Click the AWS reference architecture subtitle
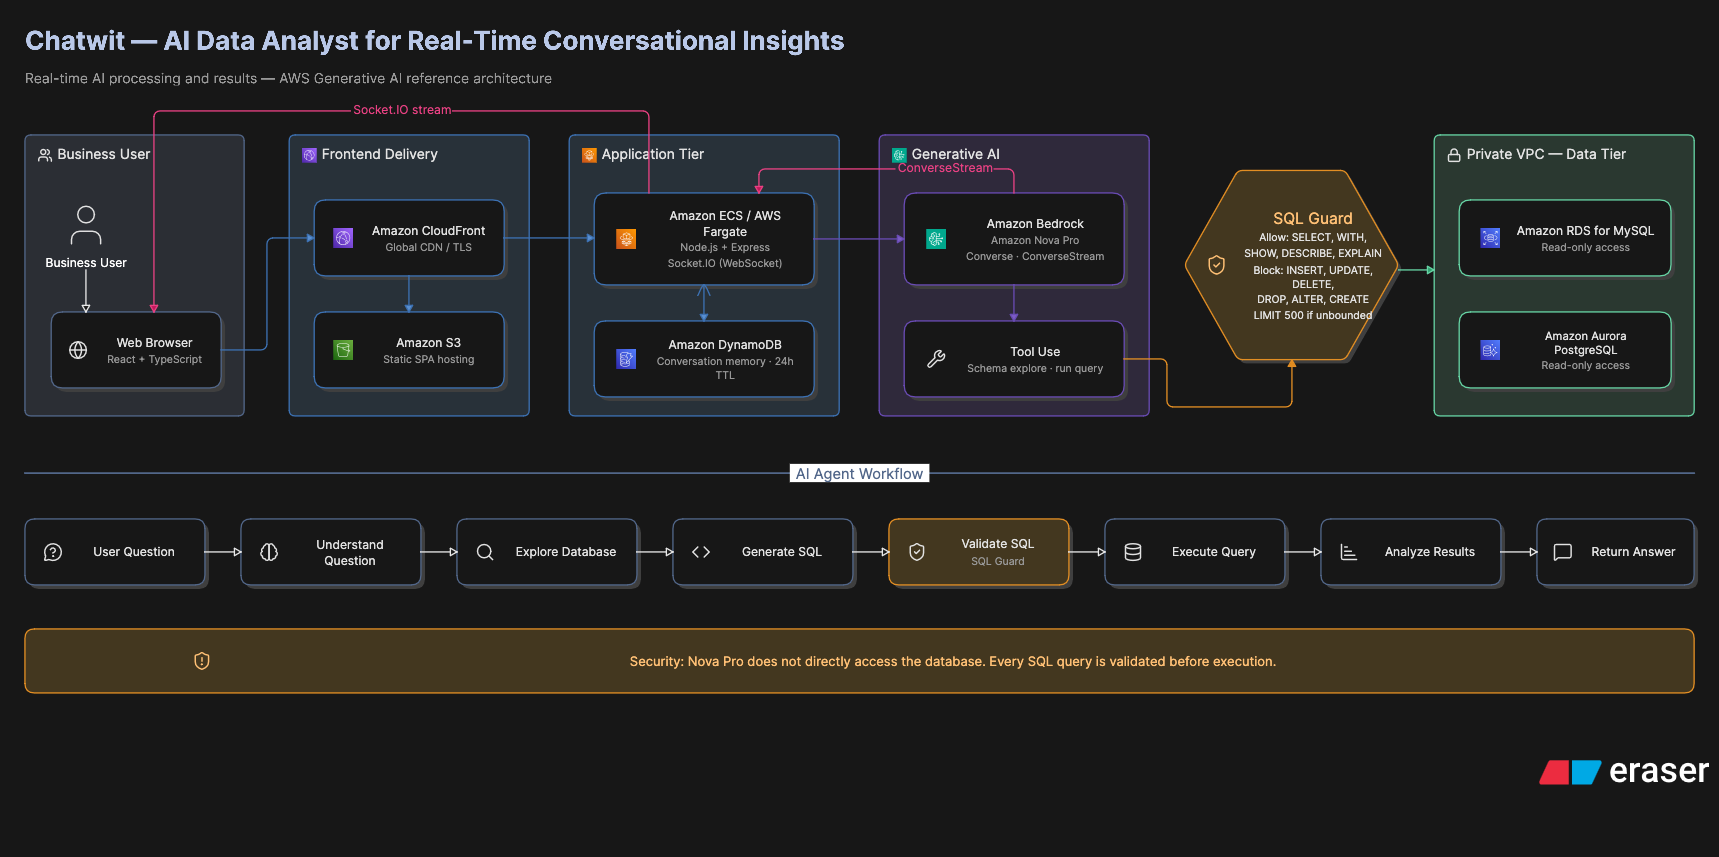Viewport: 1719px width, 857px height. tap(288, 78)
